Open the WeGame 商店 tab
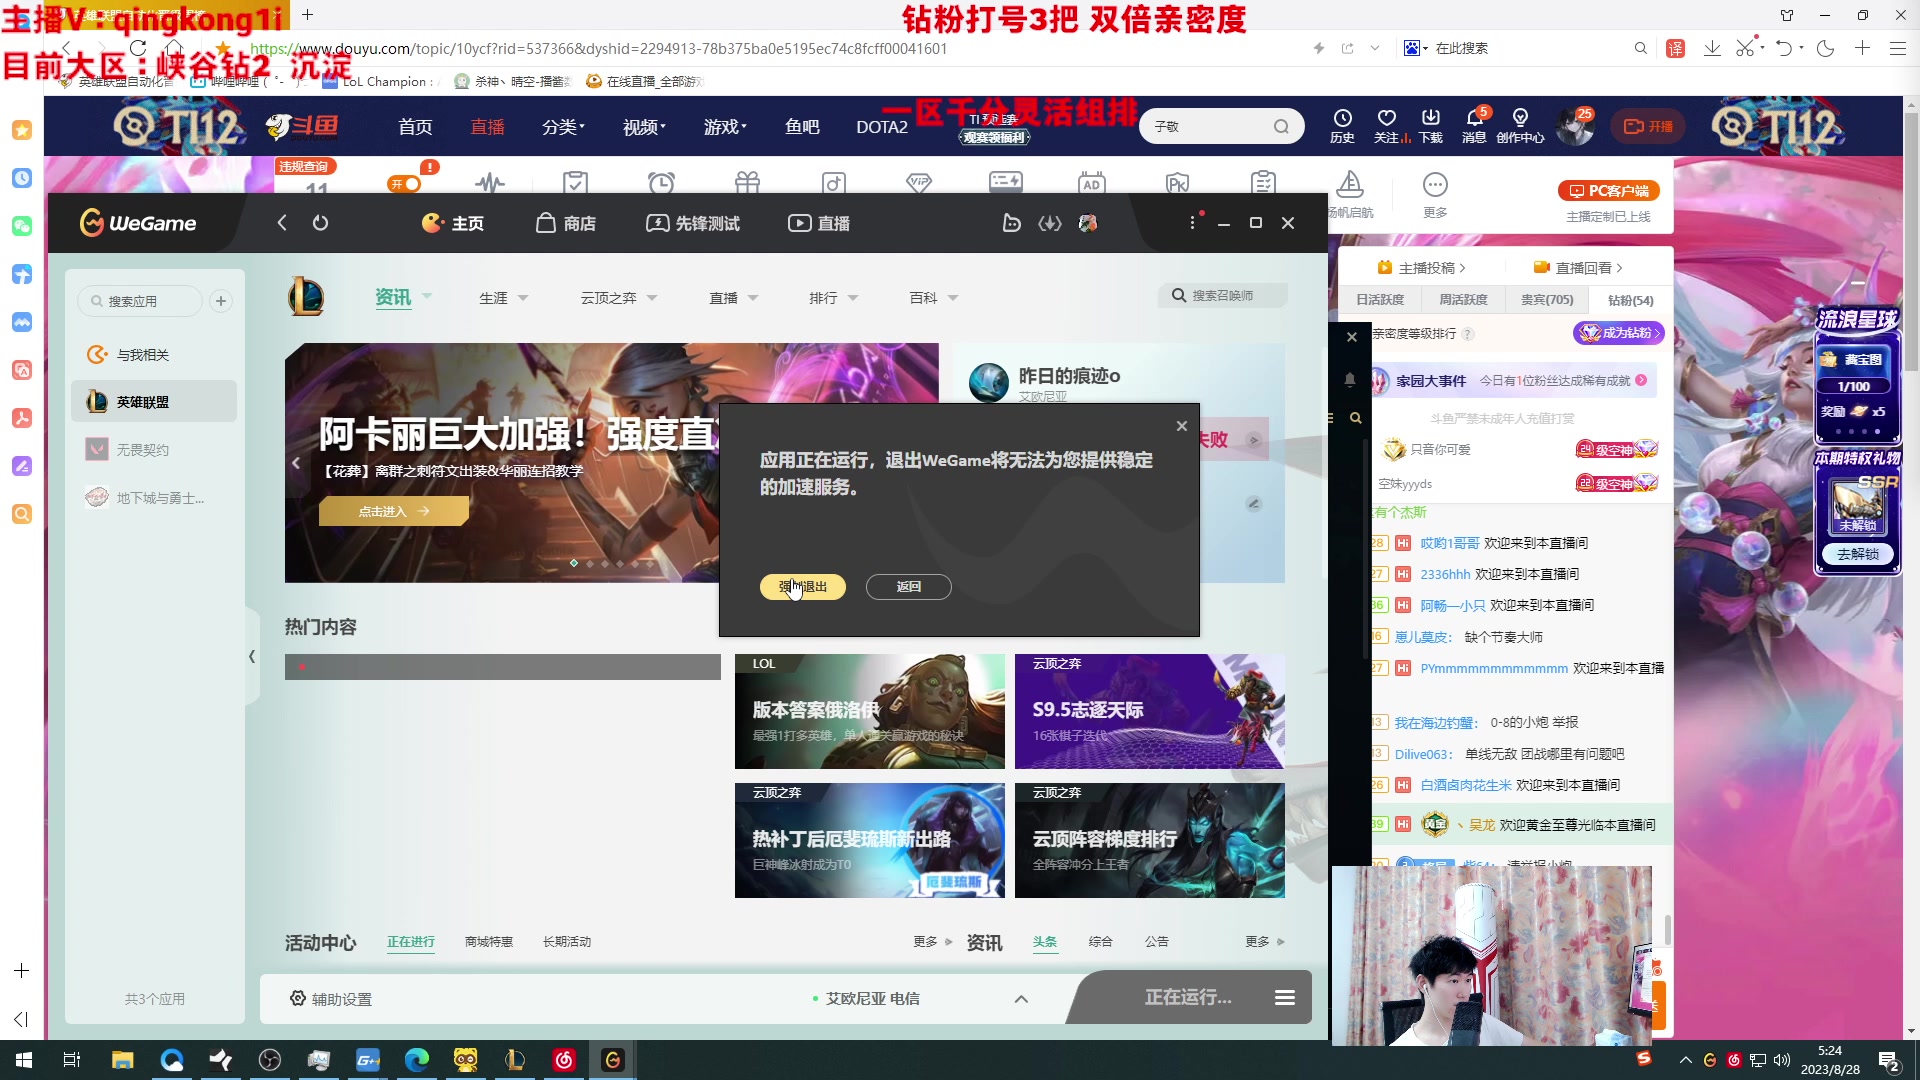 tap(566, 223)
